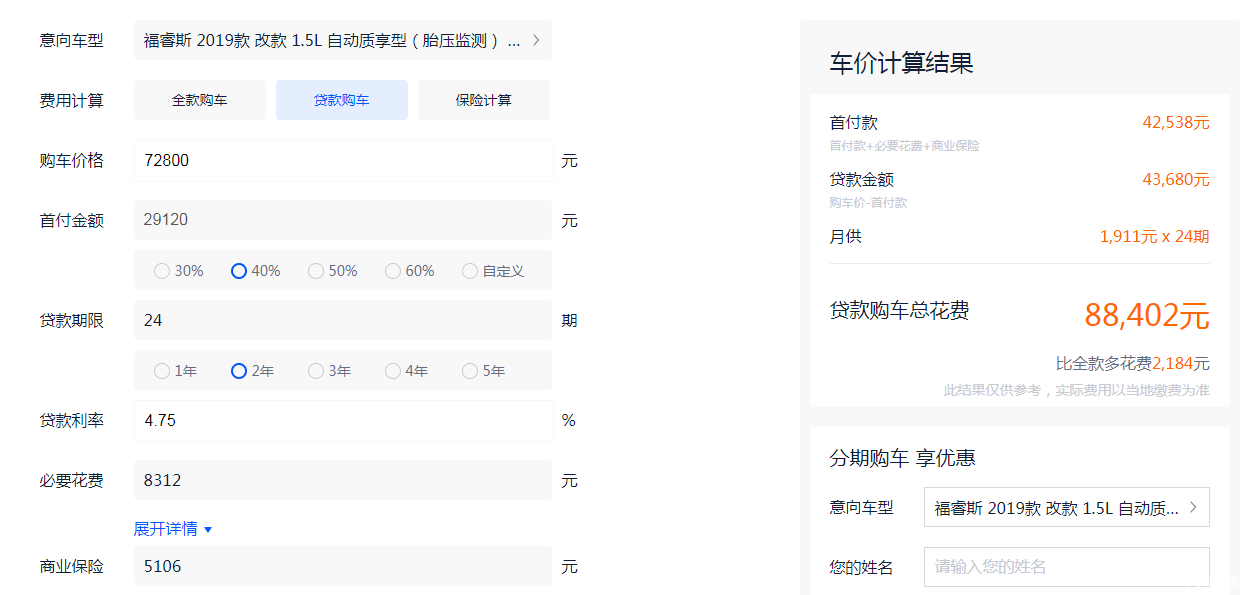Screen dimensions: 1245x595
Task: Select the 3年 loan term radio
Action: coord(316,371)
